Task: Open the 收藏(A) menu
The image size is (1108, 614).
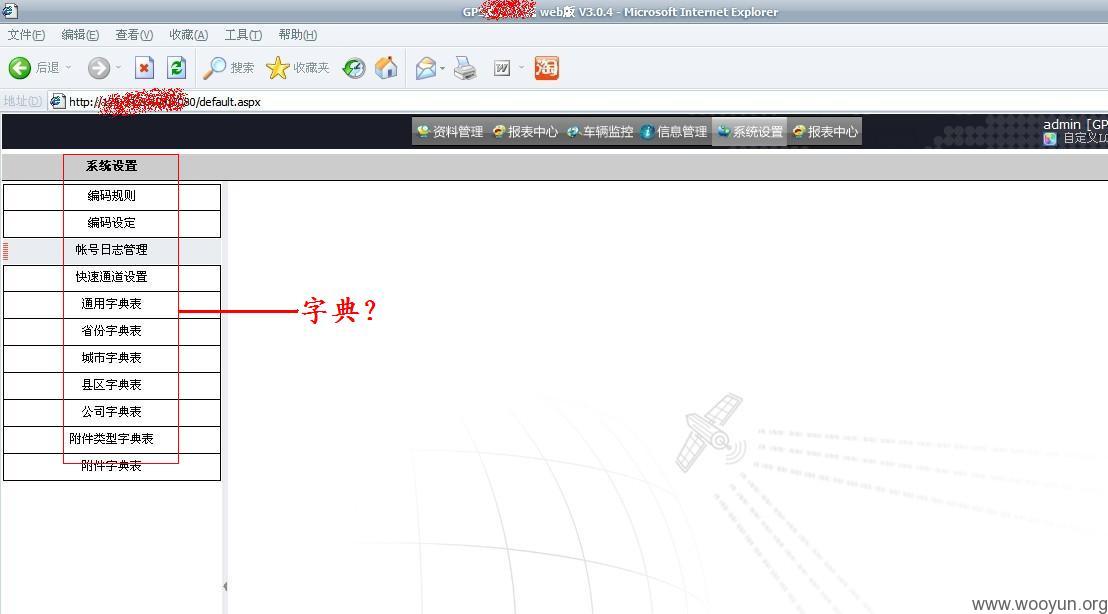Action: [189, 35]
